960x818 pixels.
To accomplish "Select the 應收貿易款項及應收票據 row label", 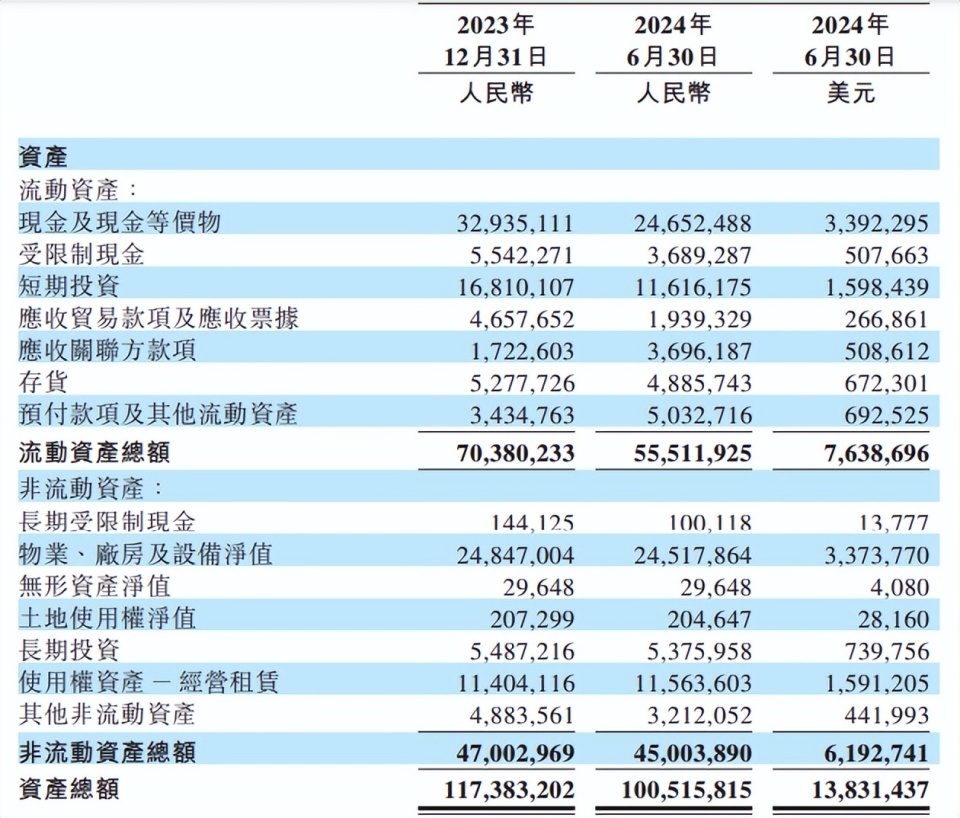I will pos(159,318).
